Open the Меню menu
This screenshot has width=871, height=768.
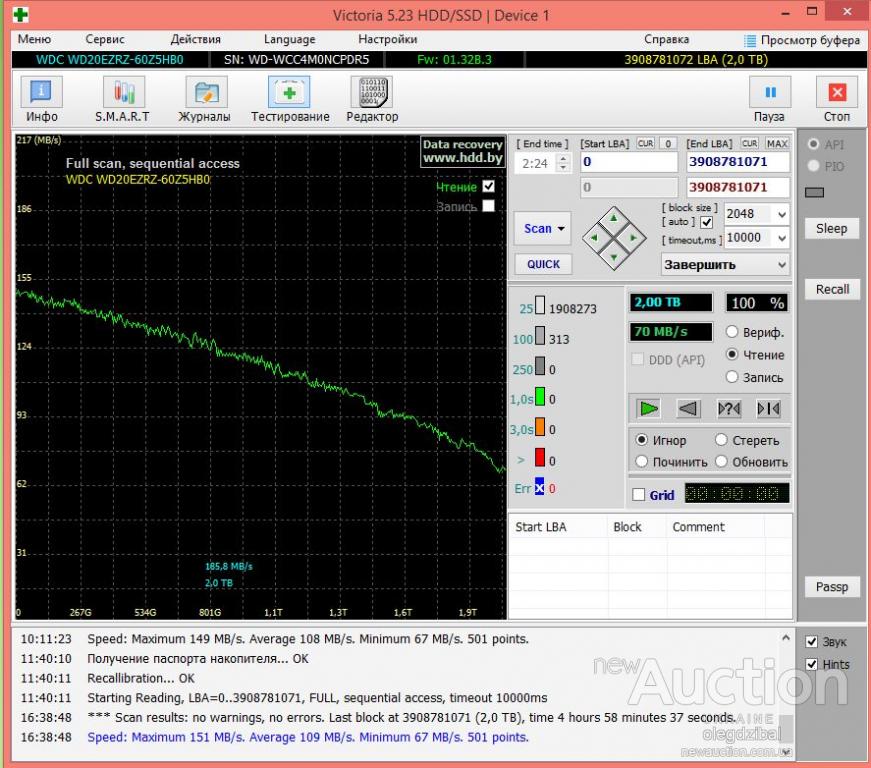[34, 39]
